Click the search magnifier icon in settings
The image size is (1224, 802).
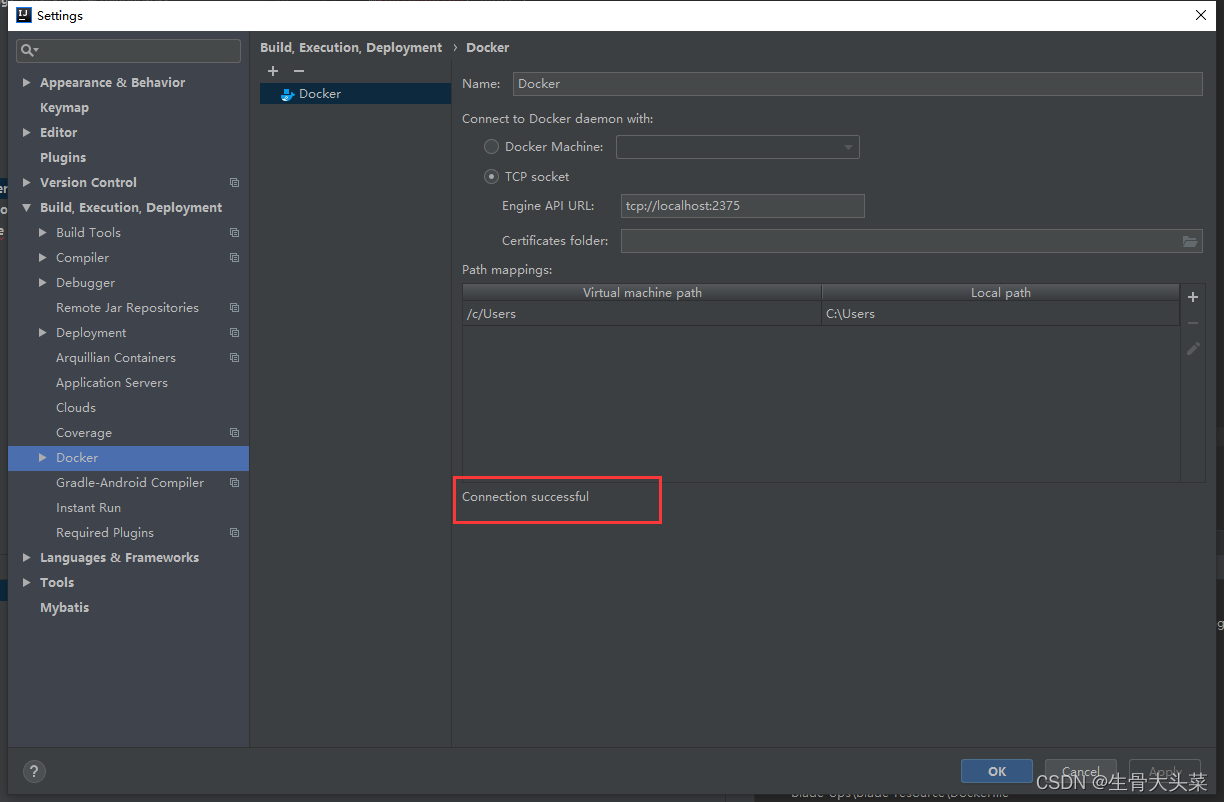pos(29,50)
